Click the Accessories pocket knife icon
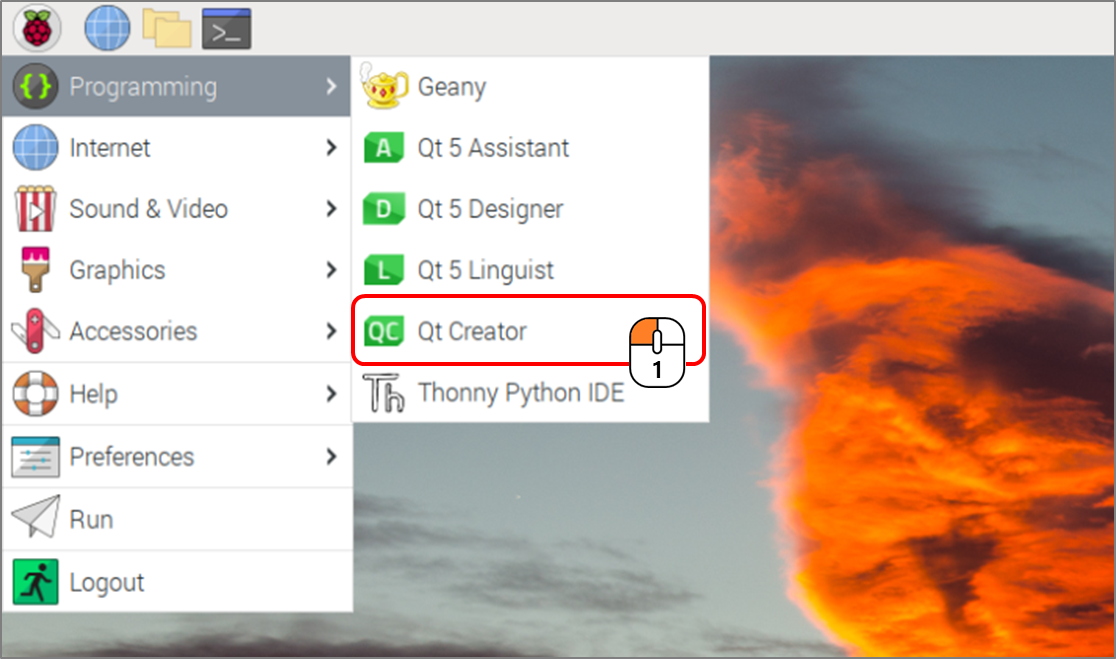 pyautogui.click(x=35, y=331)
